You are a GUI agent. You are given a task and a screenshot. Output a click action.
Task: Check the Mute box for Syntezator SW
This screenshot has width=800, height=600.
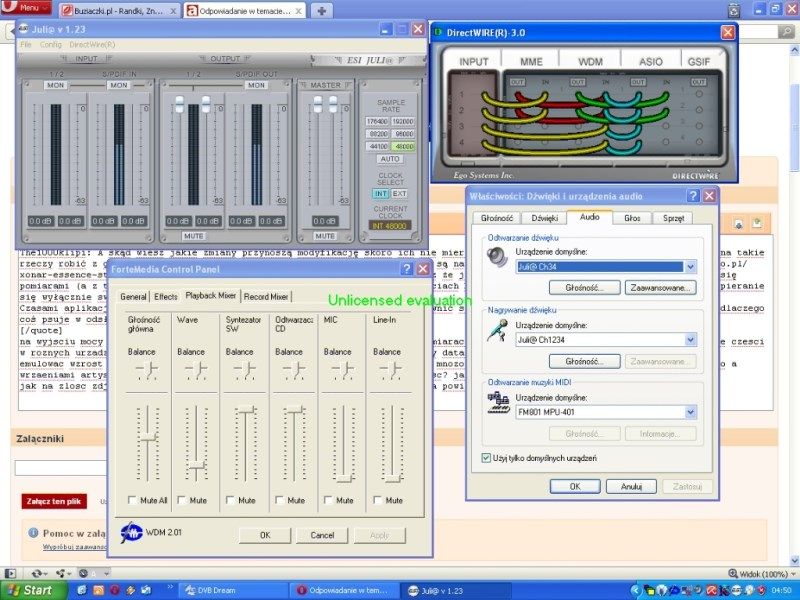[x=230, y=500]
